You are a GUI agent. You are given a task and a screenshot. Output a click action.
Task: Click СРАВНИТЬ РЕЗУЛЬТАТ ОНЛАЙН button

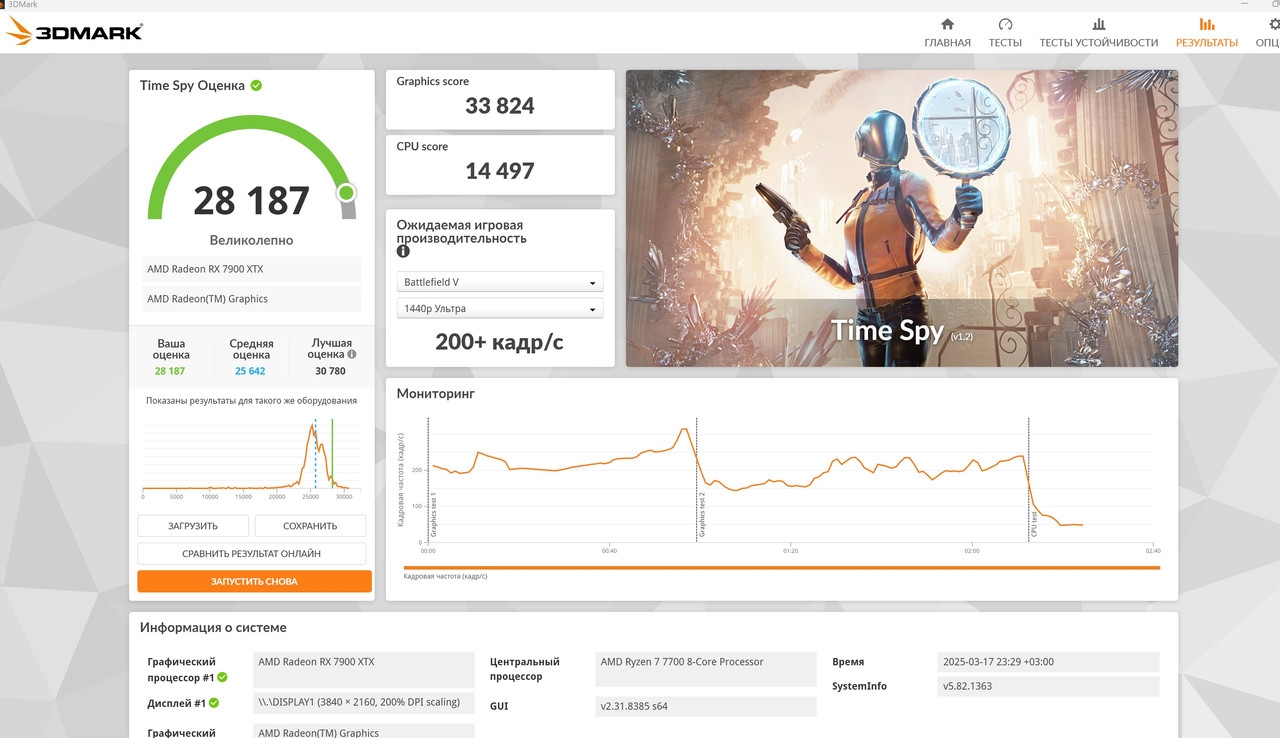pos(251,553)
